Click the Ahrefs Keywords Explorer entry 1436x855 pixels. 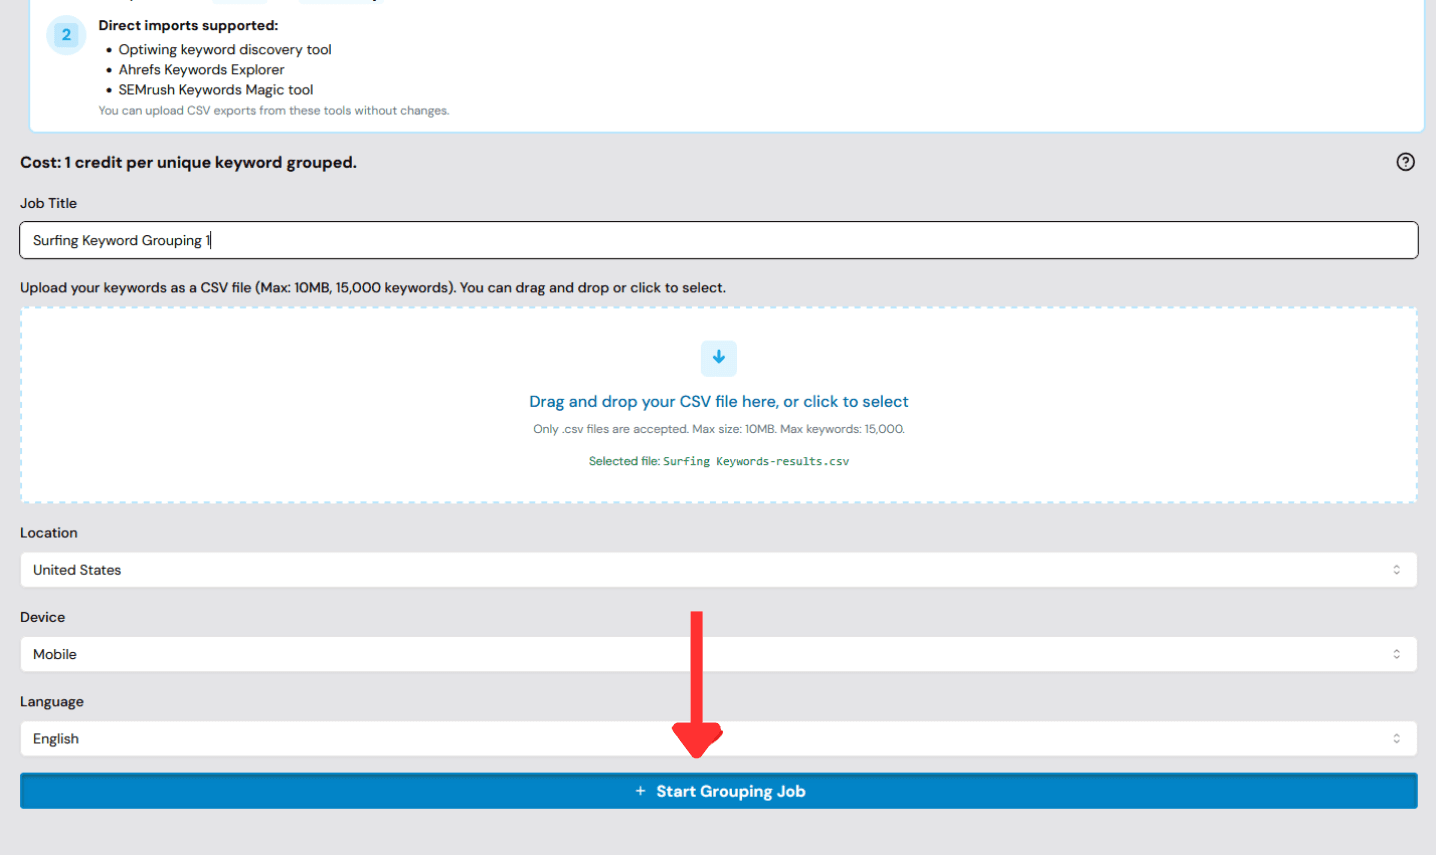coord(201,69)
